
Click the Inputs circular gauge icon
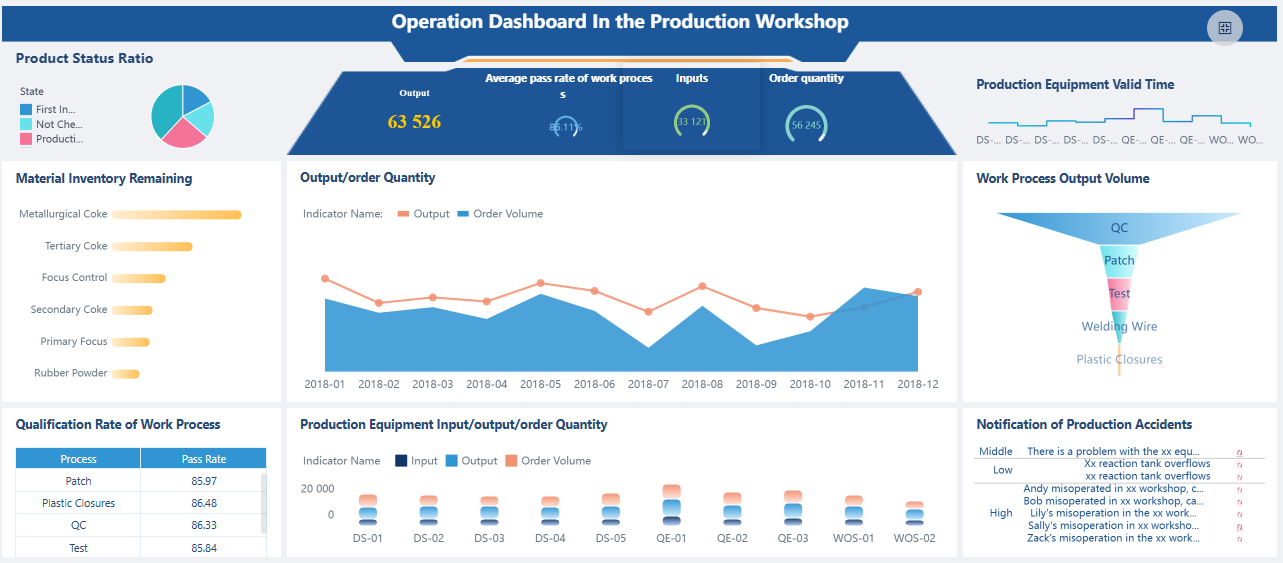[692, 122]
